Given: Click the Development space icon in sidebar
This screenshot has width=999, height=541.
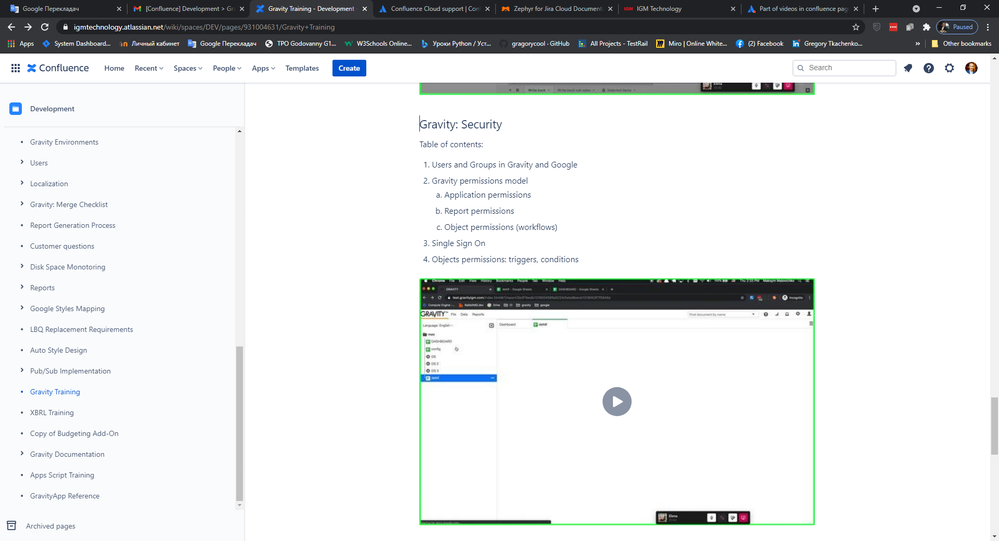Looking at the screenshot, I should pyautogui.click(x=15, y=109).
